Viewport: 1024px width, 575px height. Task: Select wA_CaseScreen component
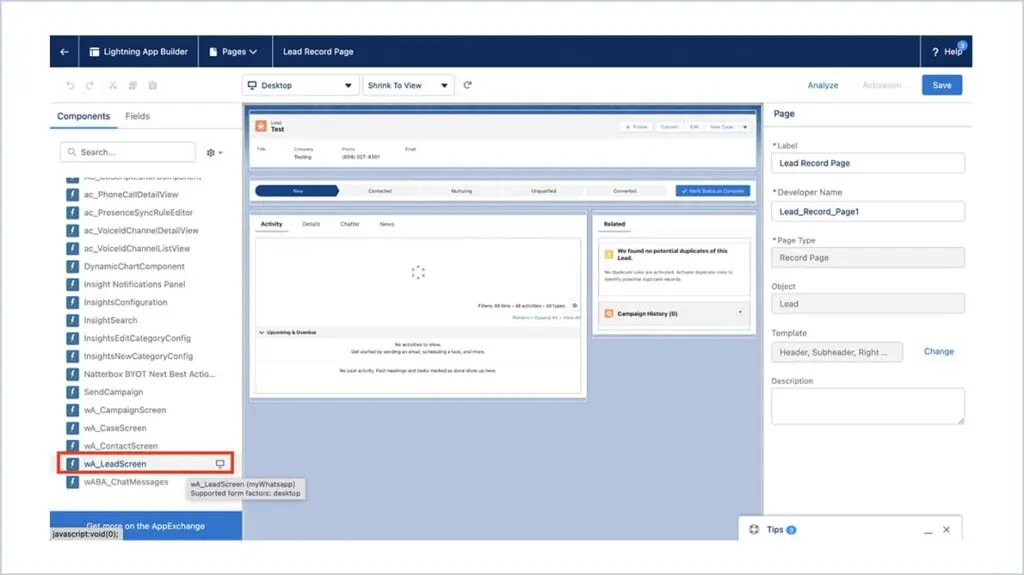(x=115, y=428)
